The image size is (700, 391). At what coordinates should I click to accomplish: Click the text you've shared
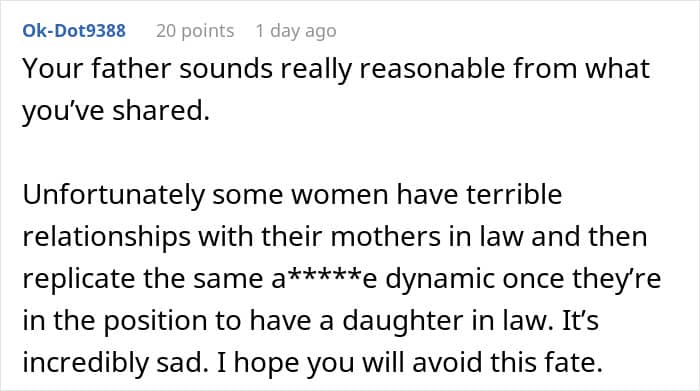click(x=116, y=111)
